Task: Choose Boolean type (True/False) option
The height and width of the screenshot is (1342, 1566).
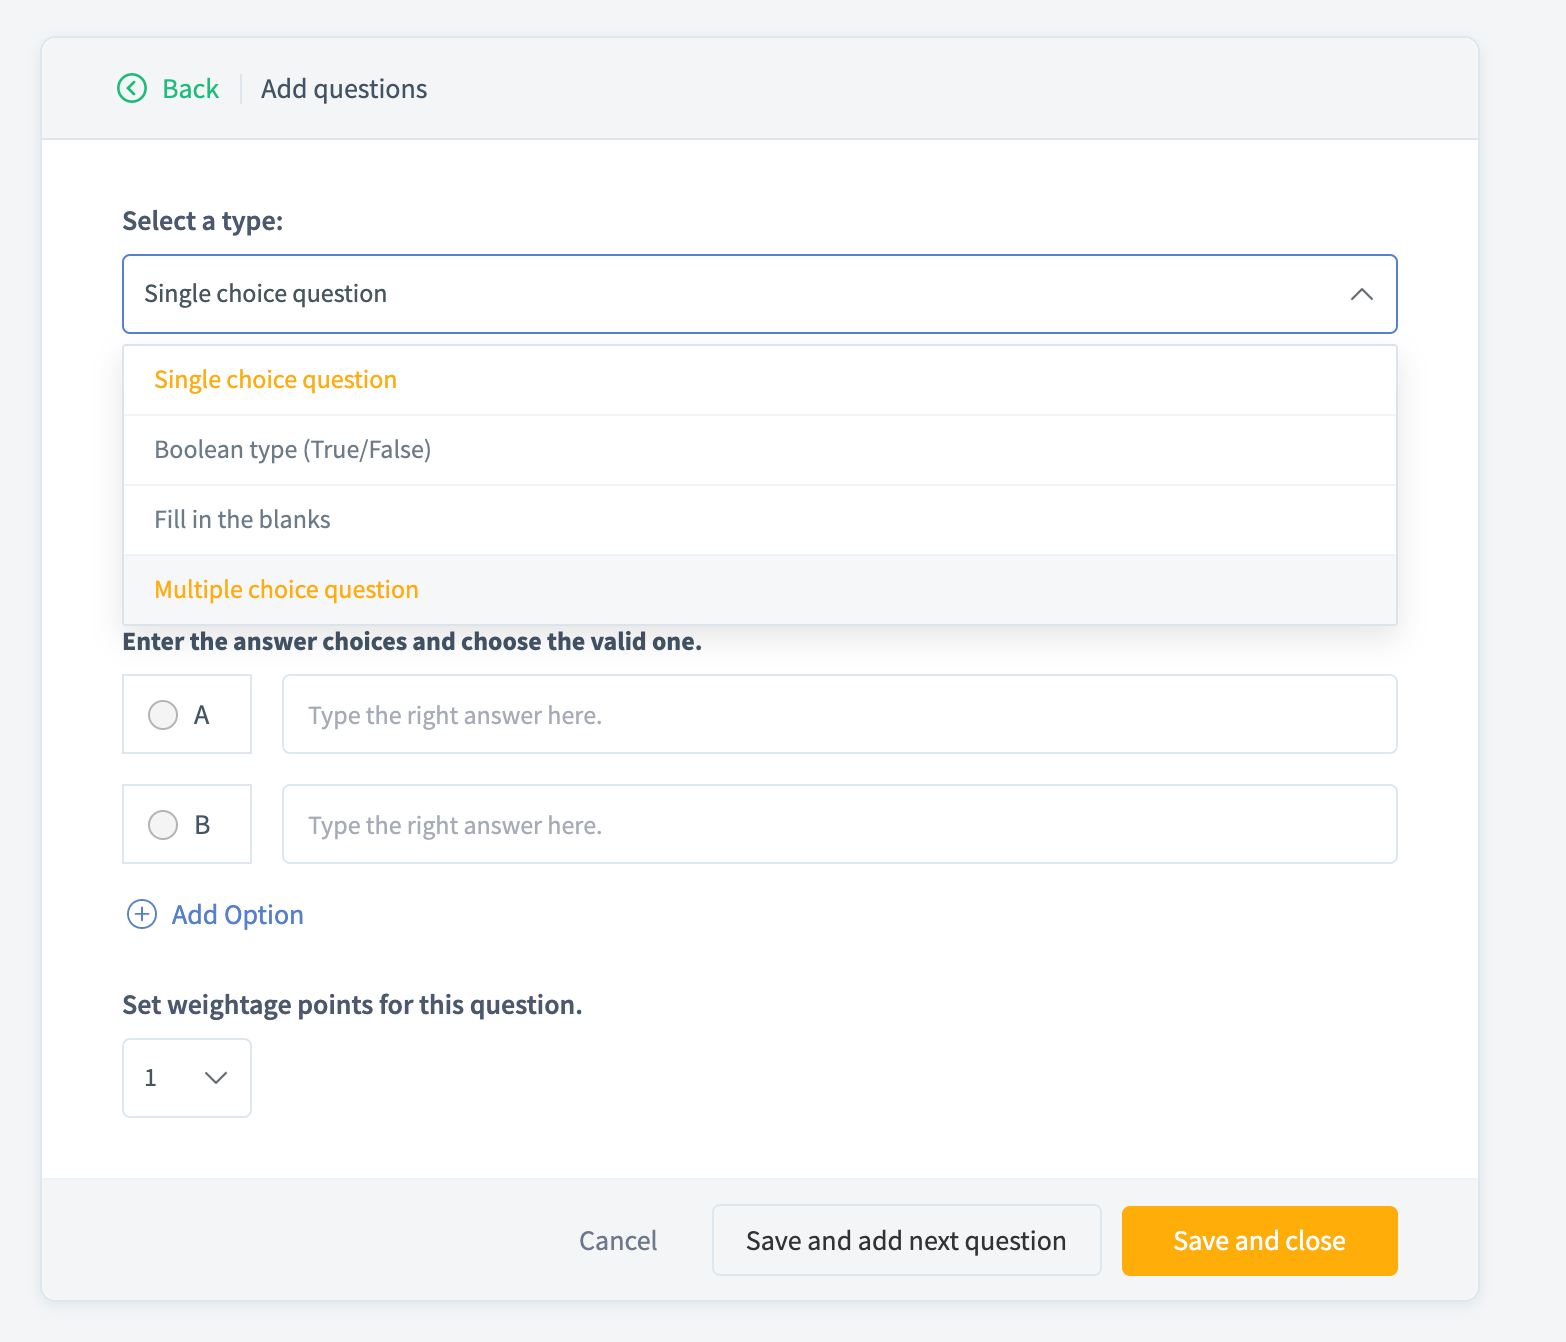Action: point(293,450)
